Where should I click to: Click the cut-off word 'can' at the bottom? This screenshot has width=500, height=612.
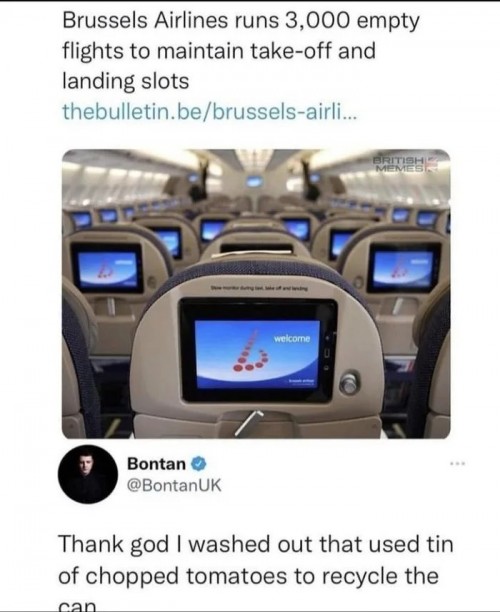(x=77, y=606)
